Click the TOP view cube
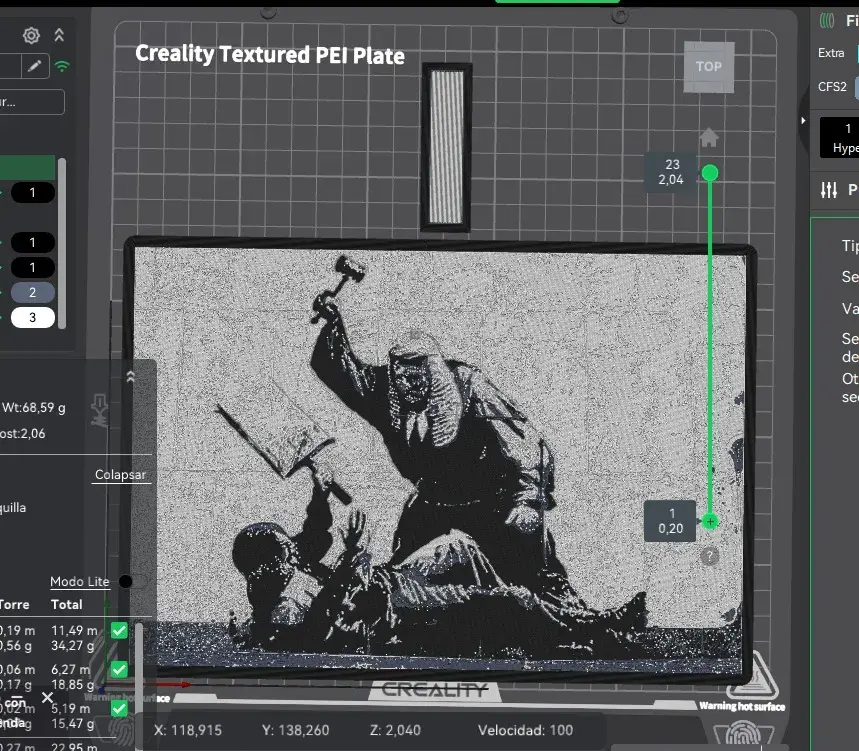 click(709, 67)
